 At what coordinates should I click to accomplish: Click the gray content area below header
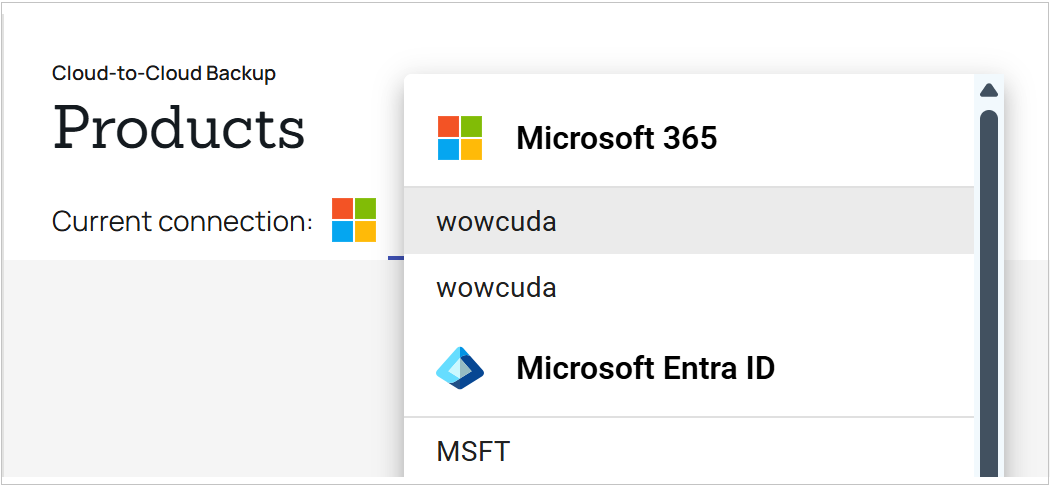(201, 369)
